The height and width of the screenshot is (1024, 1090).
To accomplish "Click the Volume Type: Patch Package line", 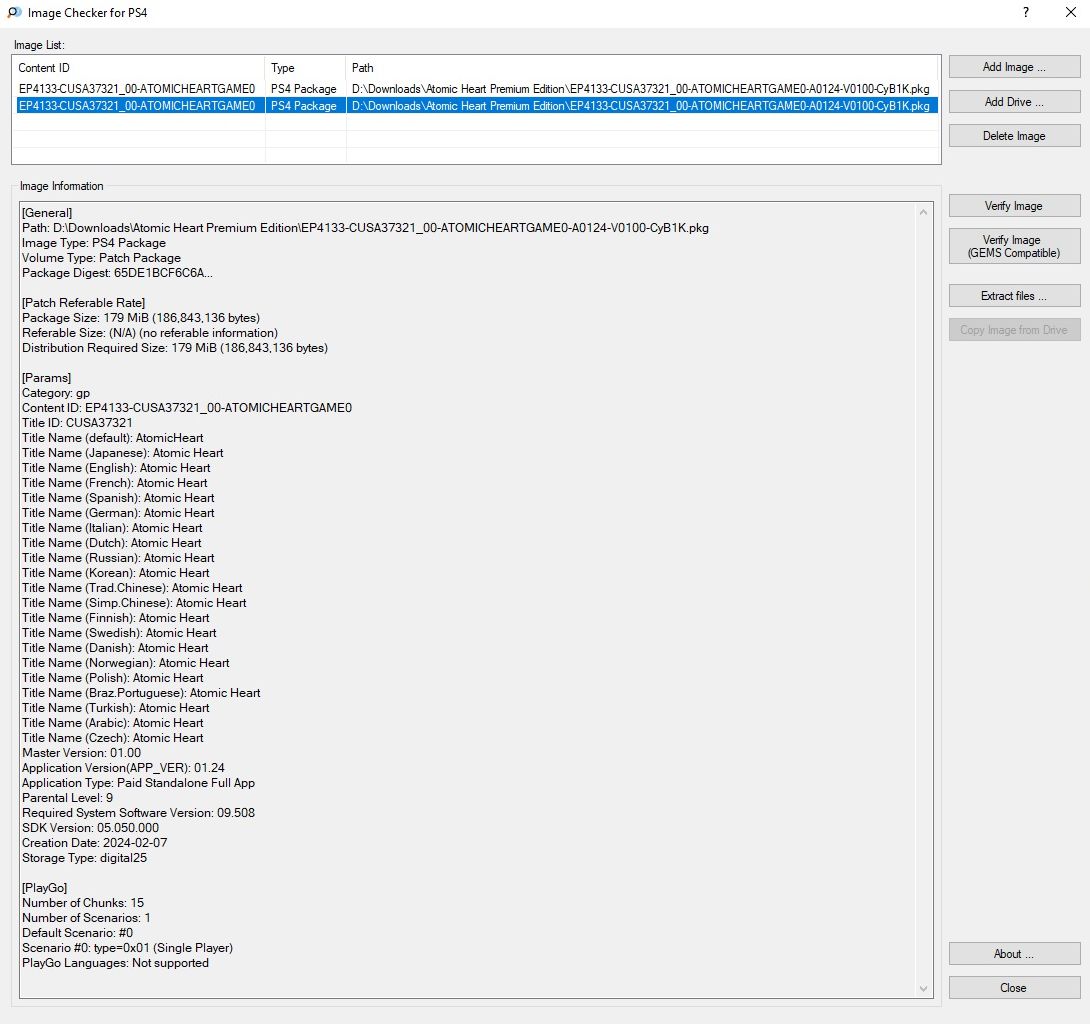I will (101, 258).
